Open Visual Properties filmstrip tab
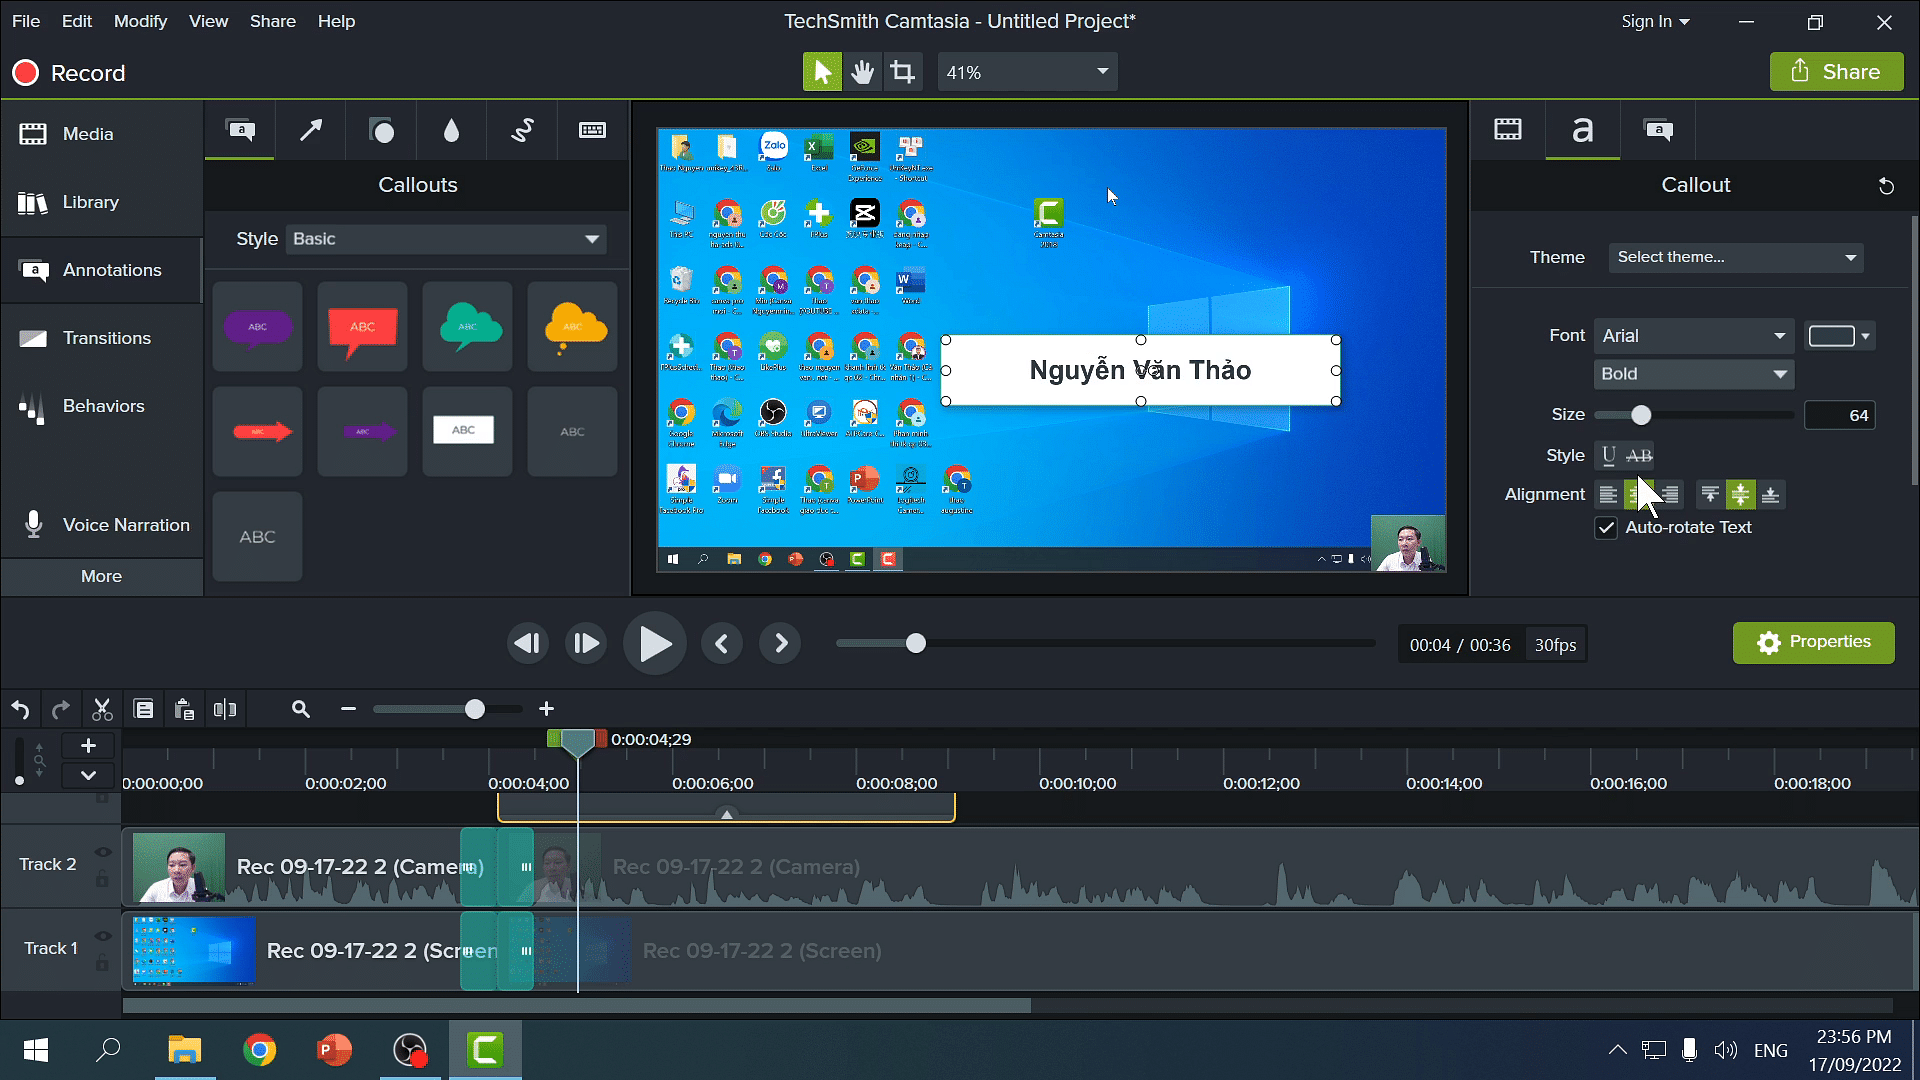Screen dimensions: 1920x1080 1508,130
